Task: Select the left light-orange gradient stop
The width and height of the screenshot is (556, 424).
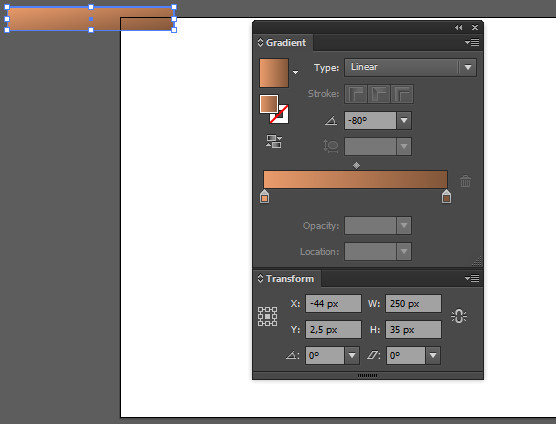Action: point(265,196)
